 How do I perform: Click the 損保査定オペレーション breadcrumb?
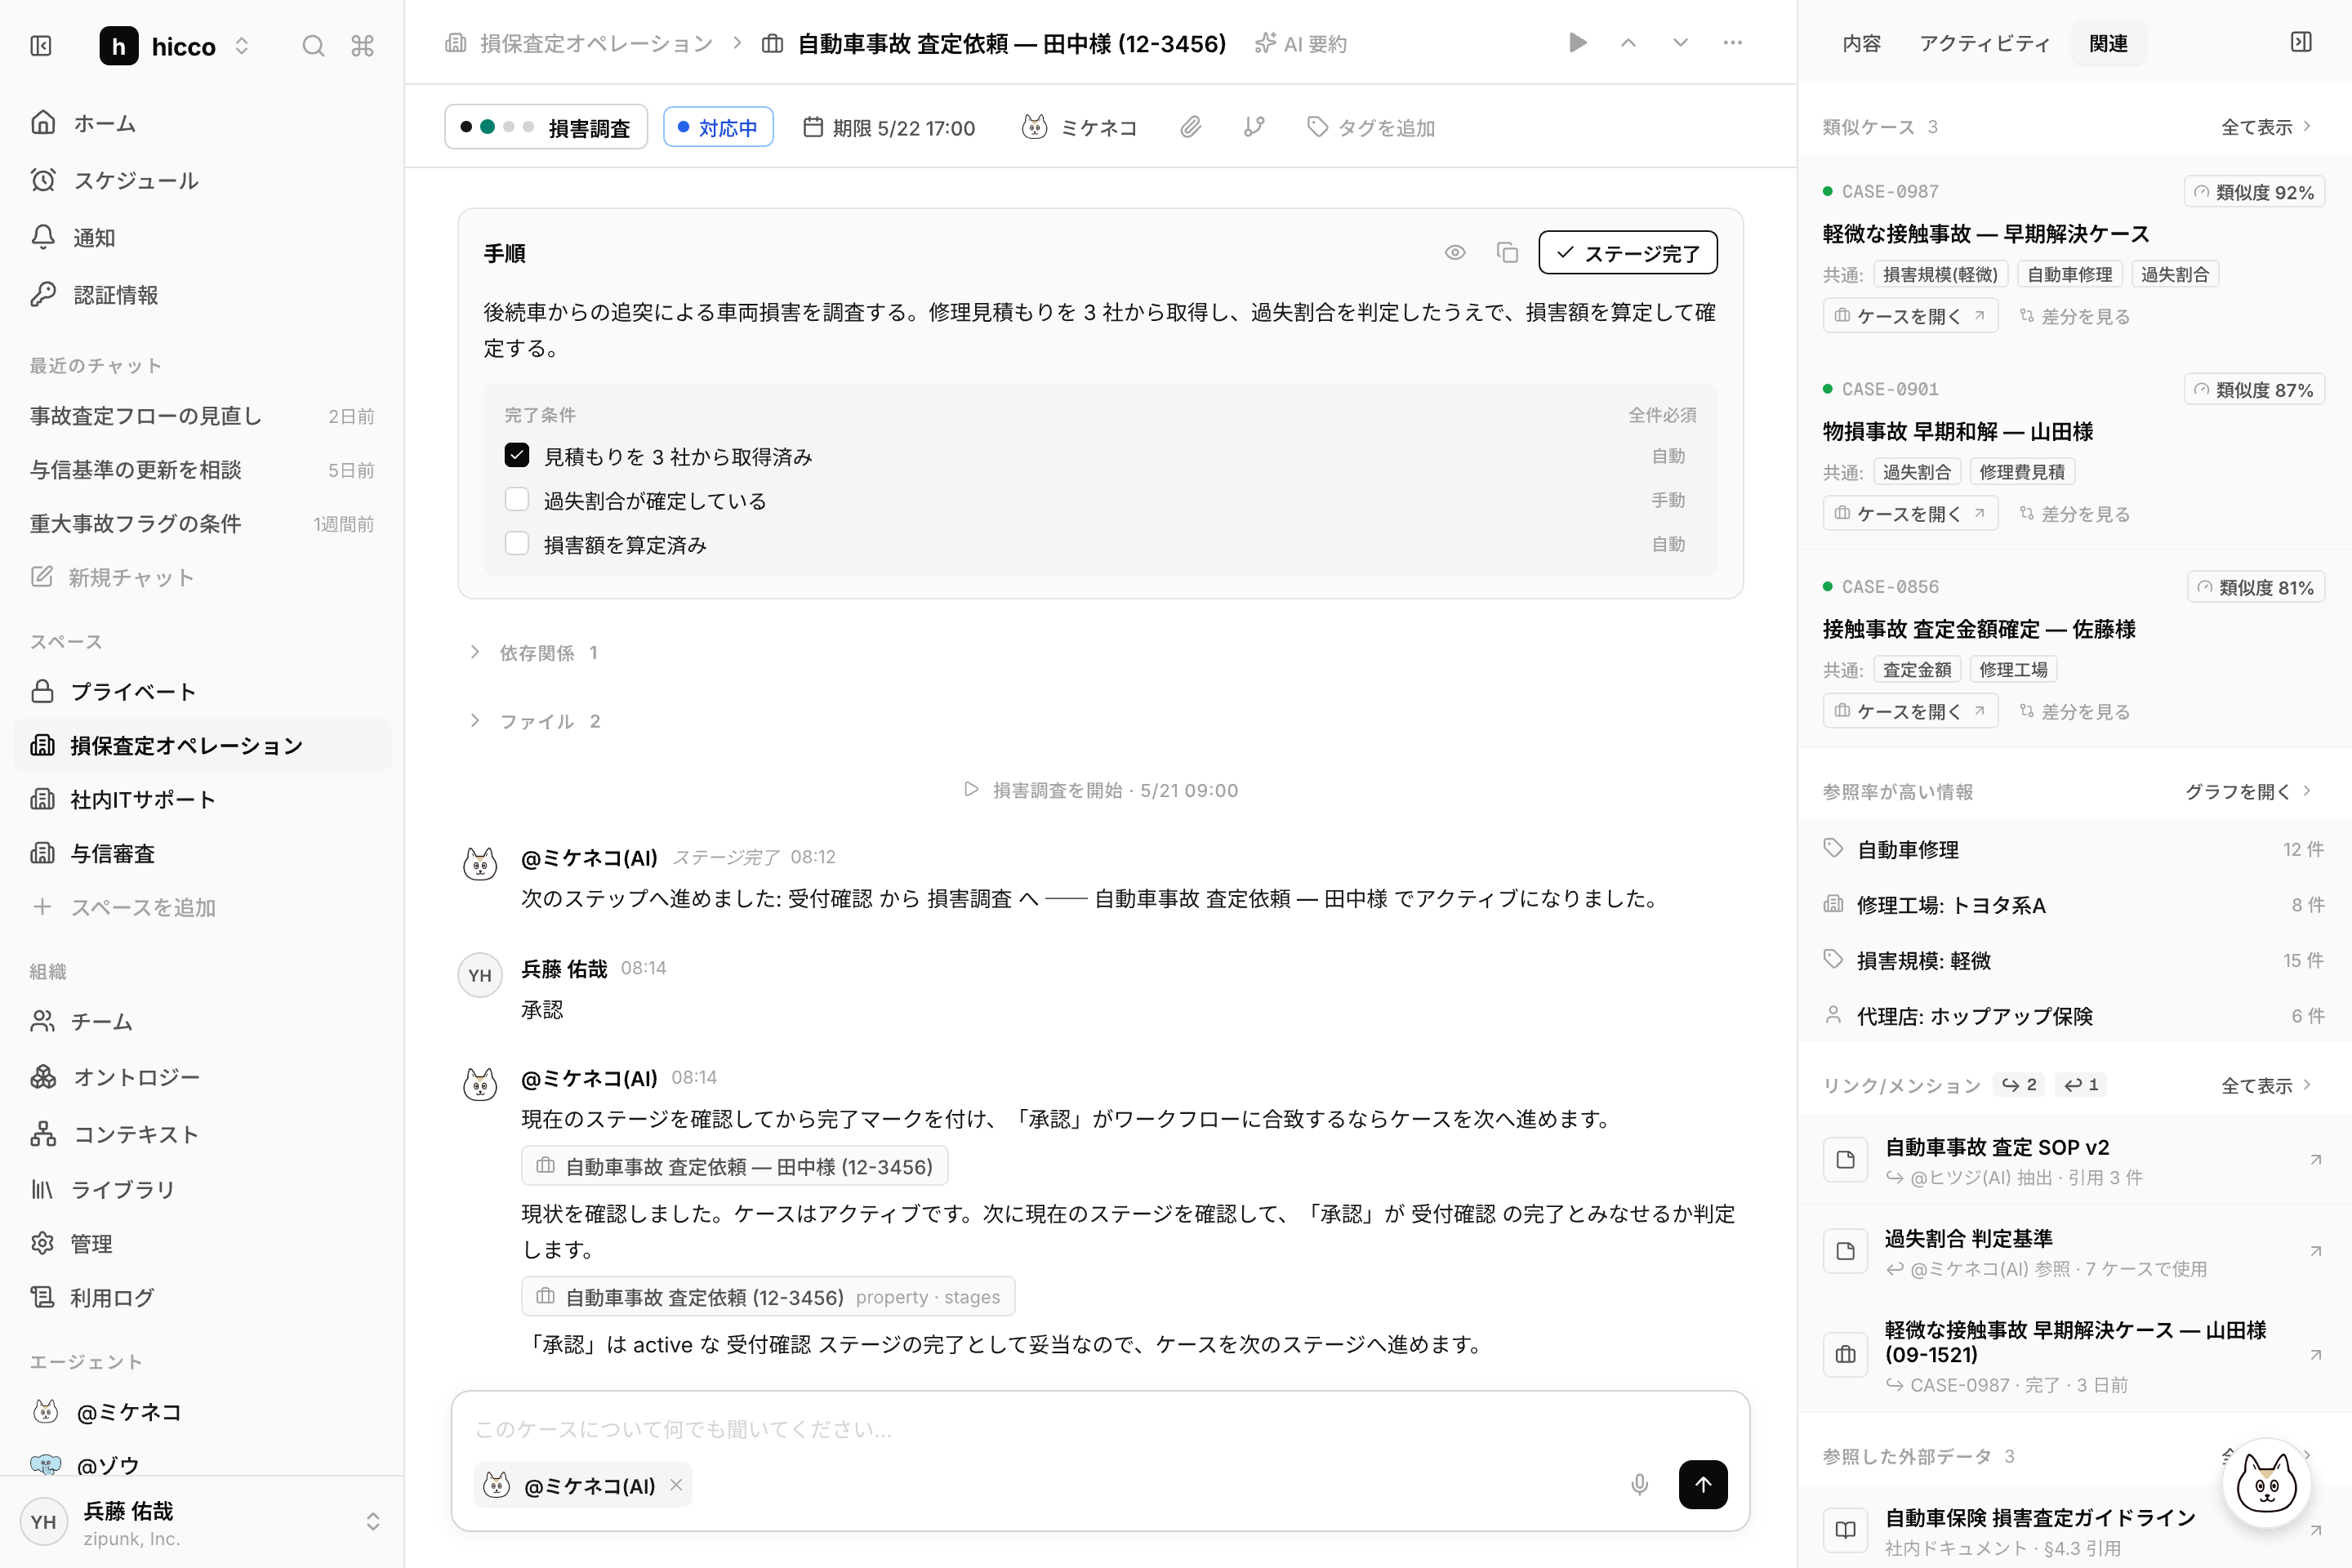(579, 43)
